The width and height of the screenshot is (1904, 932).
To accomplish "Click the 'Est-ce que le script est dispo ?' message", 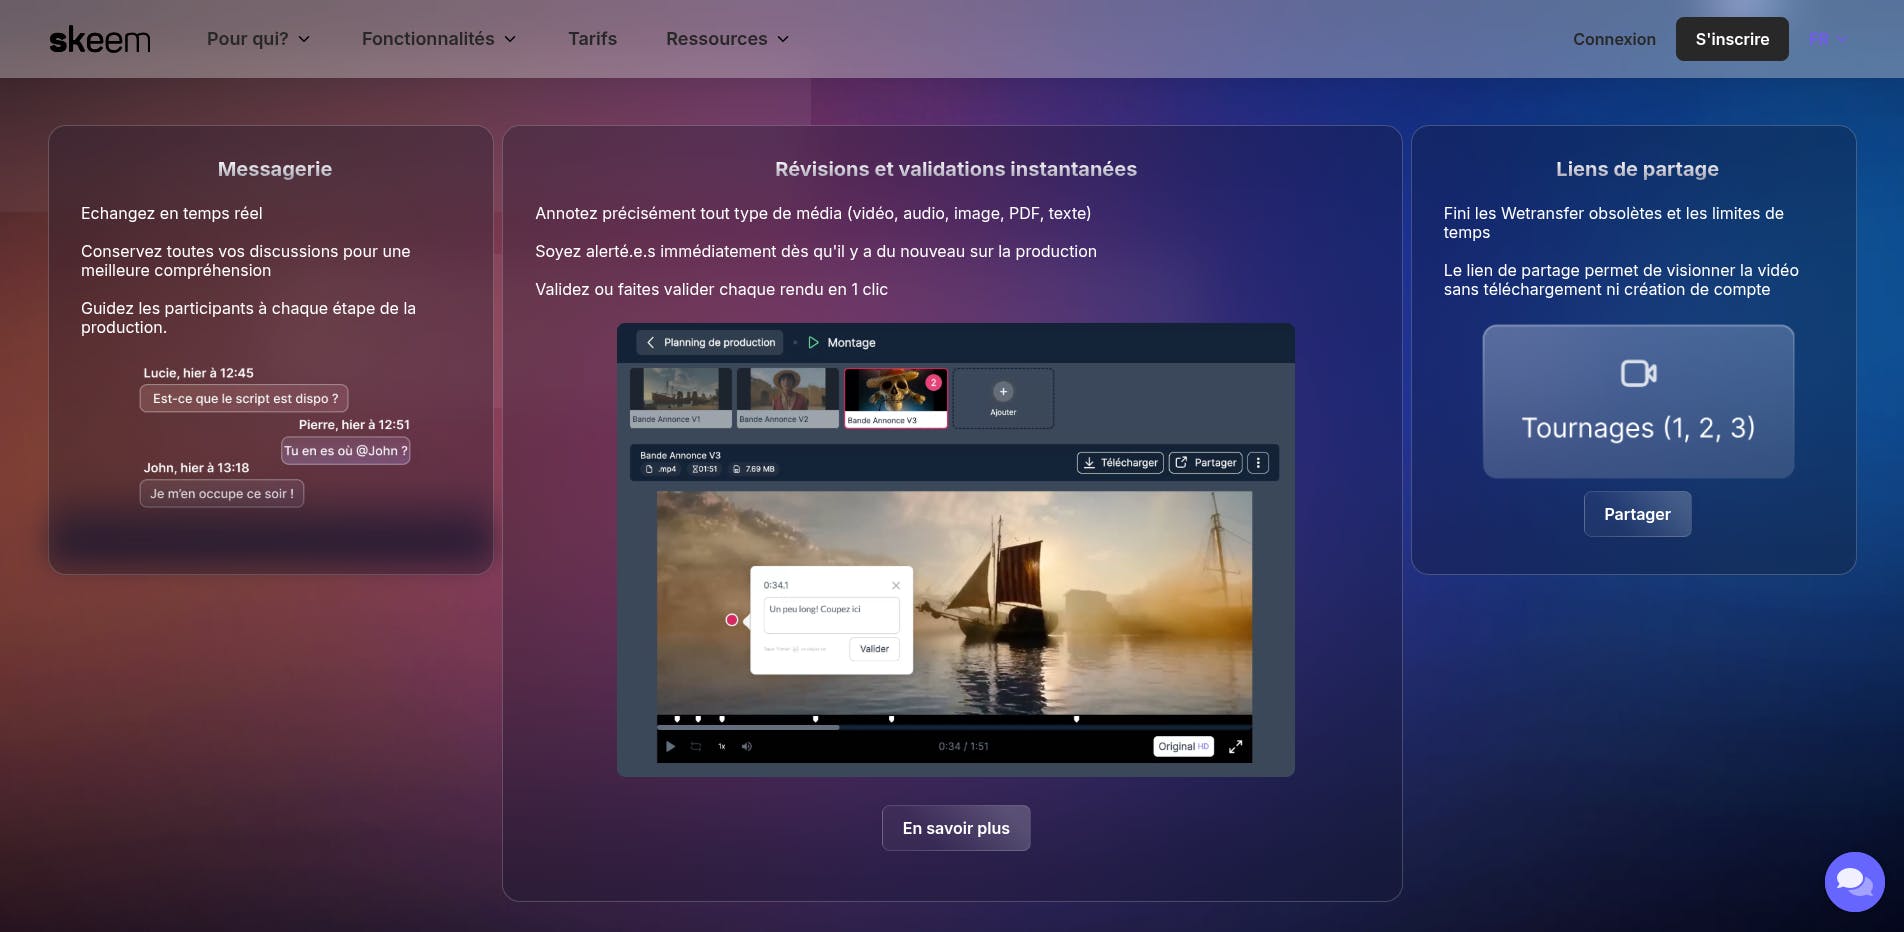I will (244, 398).
